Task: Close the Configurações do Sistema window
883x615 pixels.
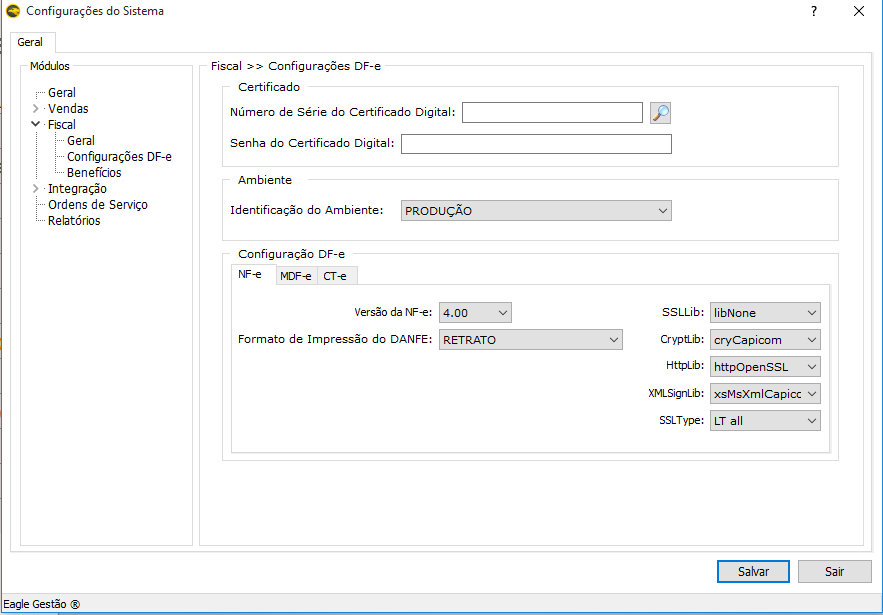Action: 859,11
